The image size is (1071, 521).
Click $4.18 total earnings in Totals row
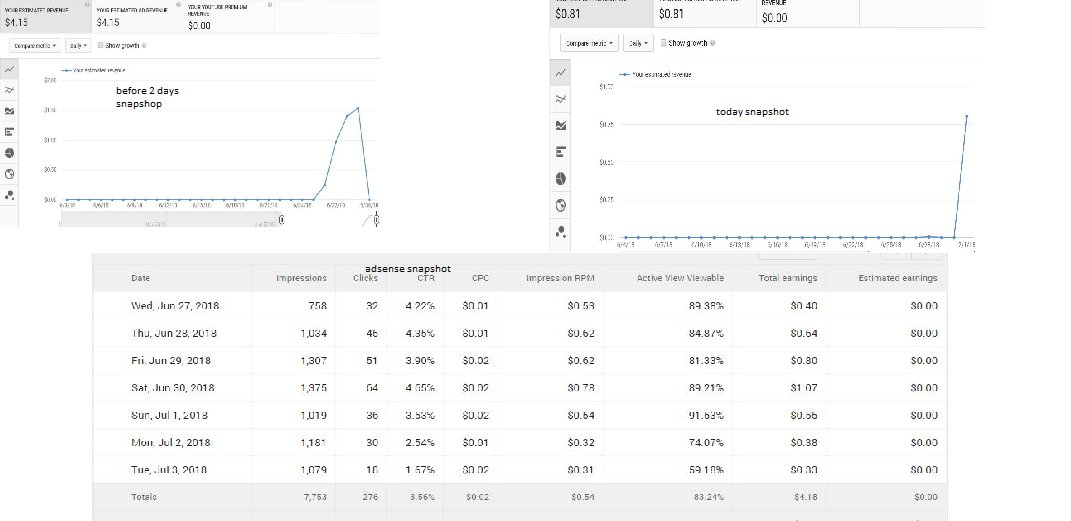tap(806, 497)
